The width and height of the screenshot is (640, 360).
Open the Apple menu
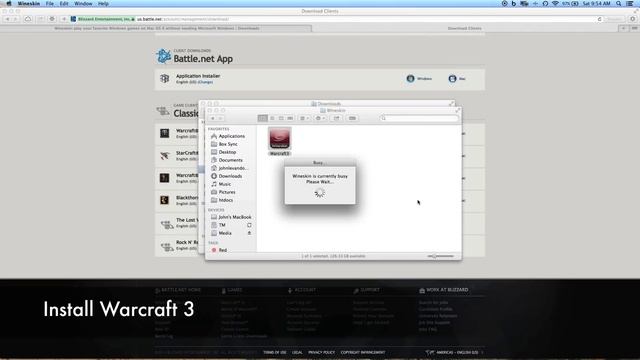(9, 4)
